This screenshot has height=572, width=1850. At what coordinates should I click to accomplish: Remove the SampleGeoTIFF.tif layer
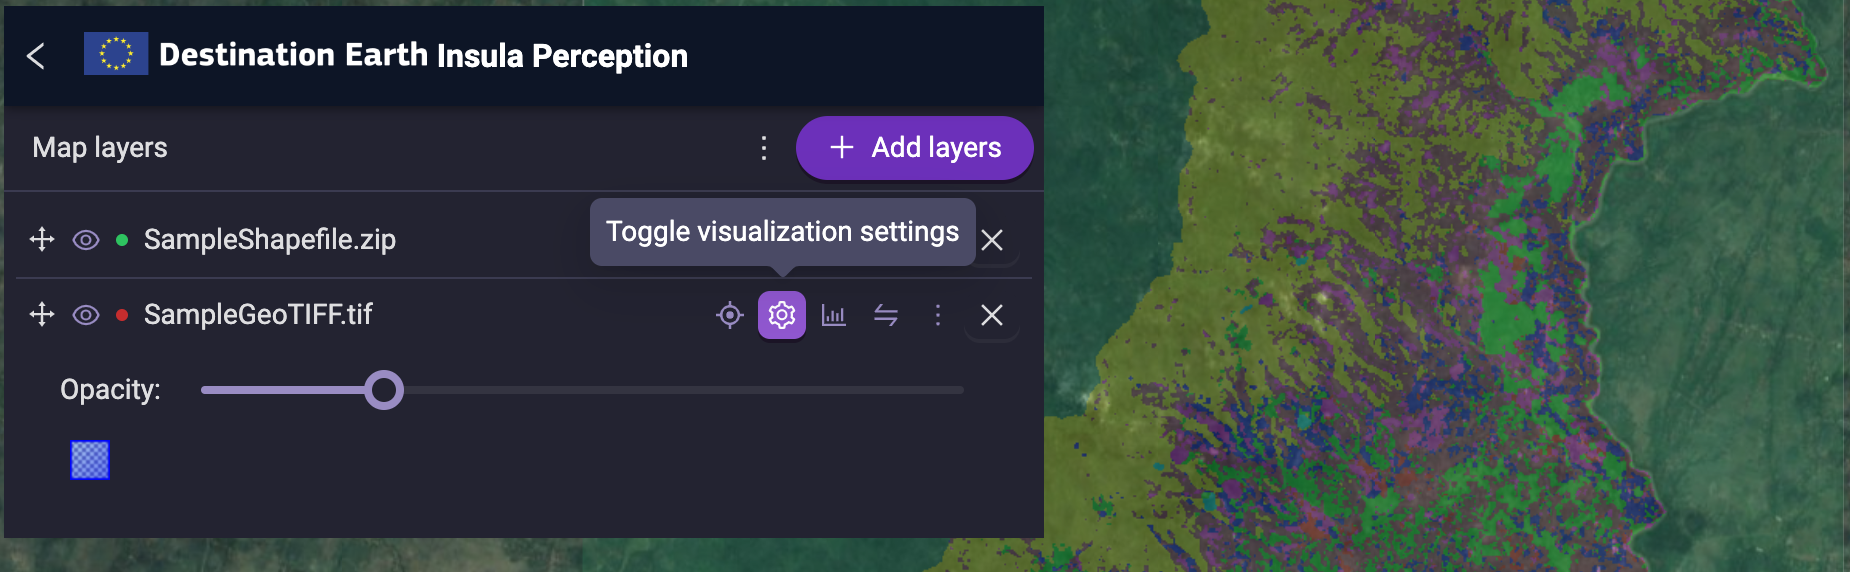(992, 315)
